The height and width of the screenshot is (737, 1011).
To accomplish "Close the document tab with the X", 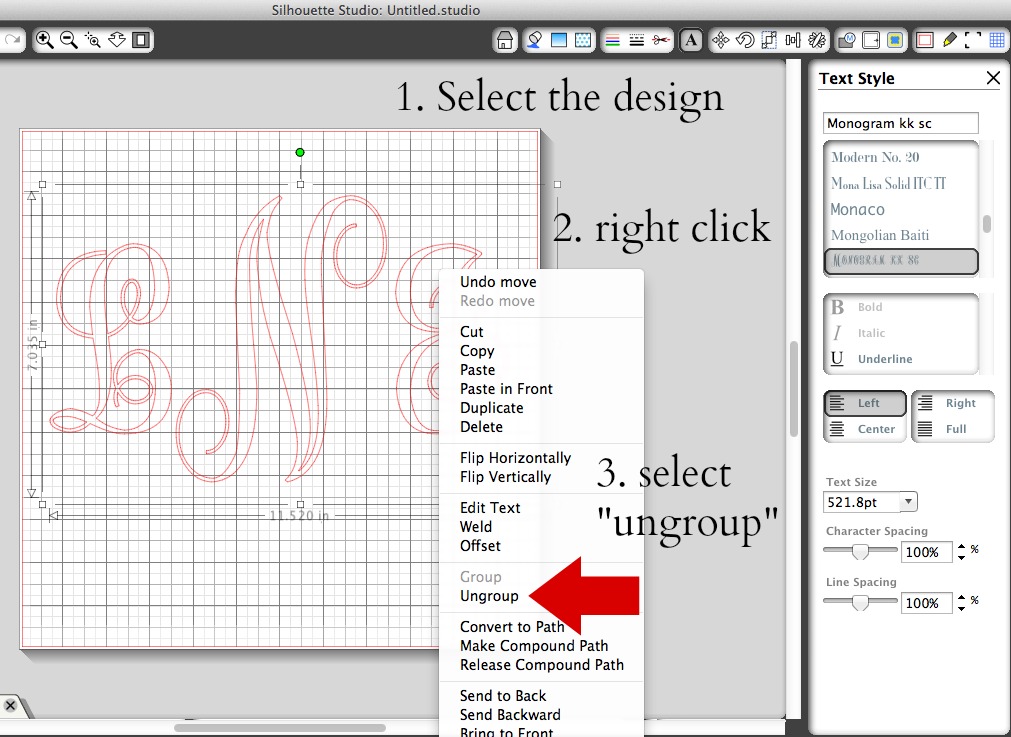I will tap(10, 705).
